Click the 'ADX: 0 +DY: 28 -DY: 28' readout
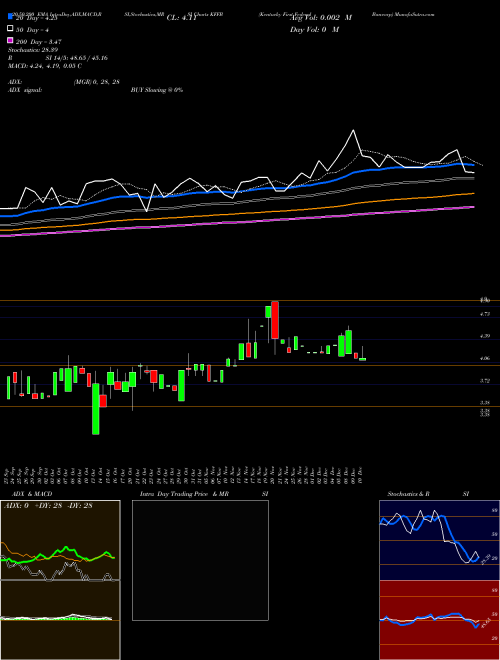 pos(48,506)
